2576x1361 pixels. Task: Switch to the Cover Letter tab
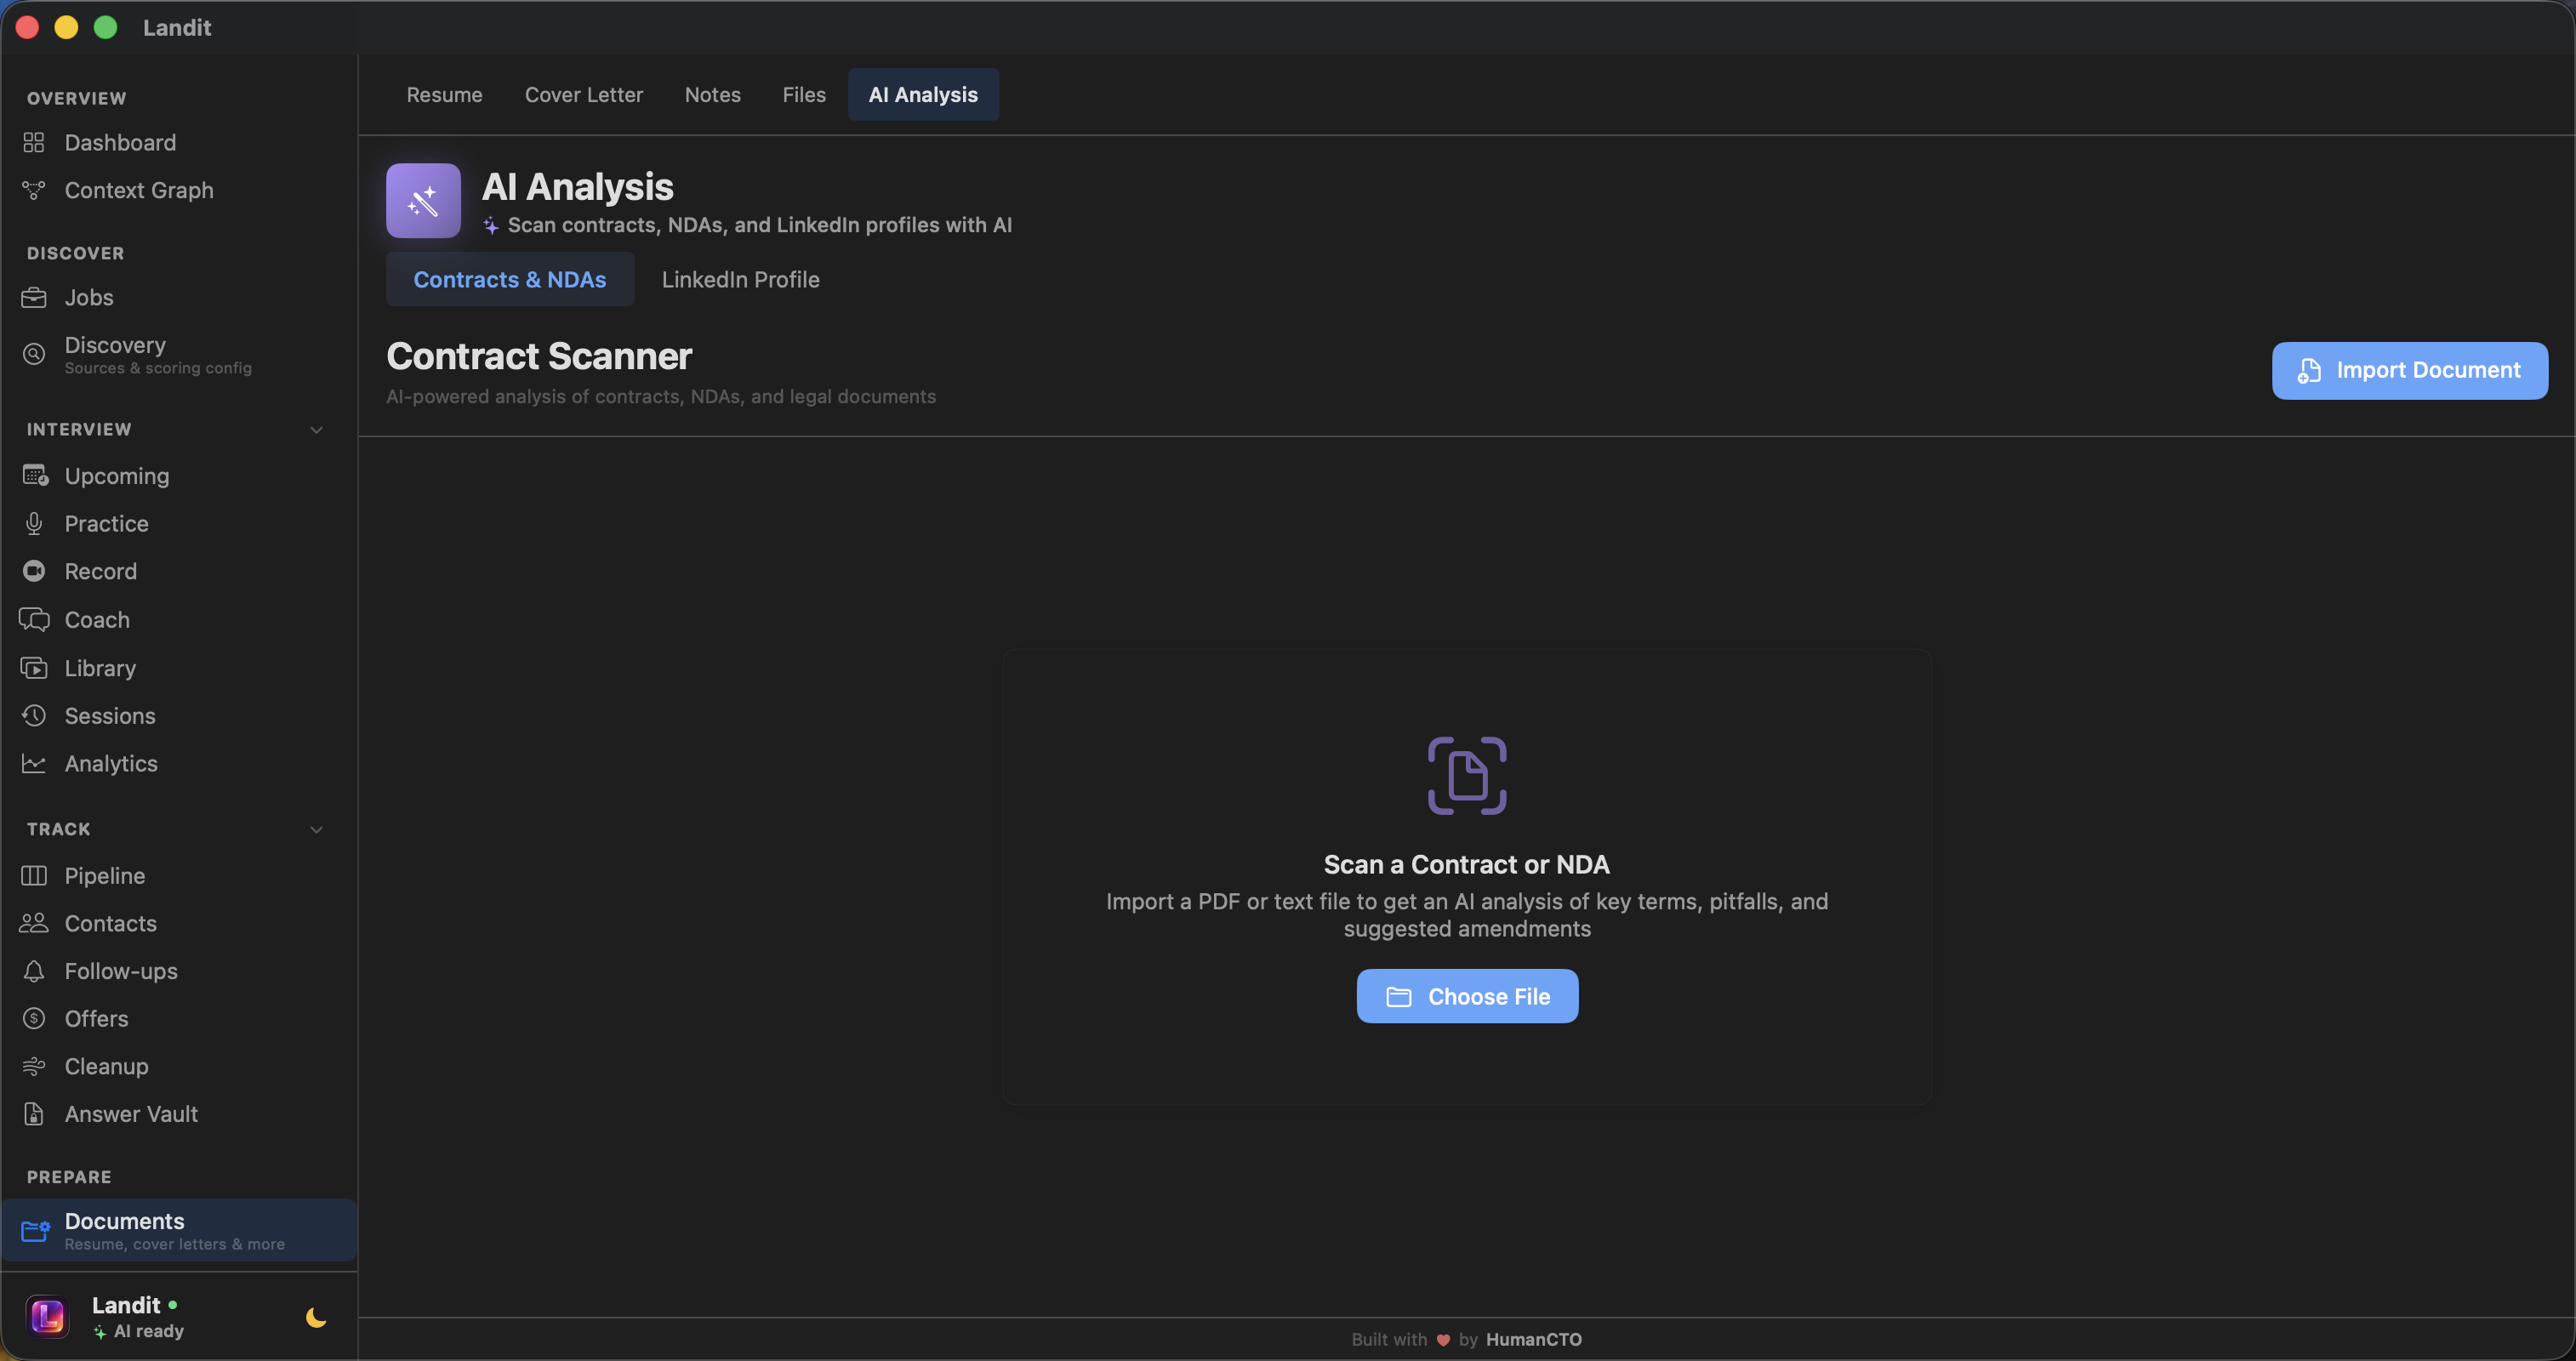tap(583, 95)
